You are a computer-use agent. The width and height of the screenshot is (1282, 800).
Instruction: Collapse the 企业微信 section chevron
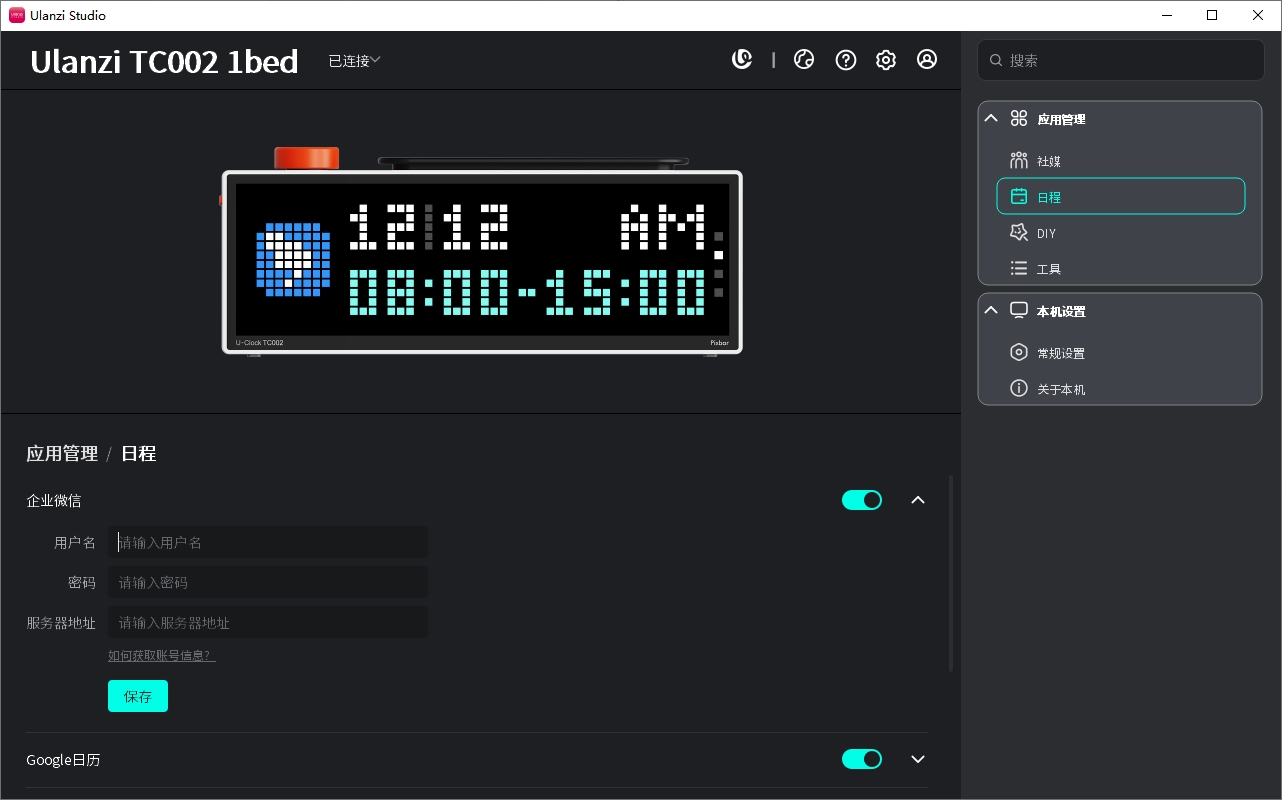918,500
